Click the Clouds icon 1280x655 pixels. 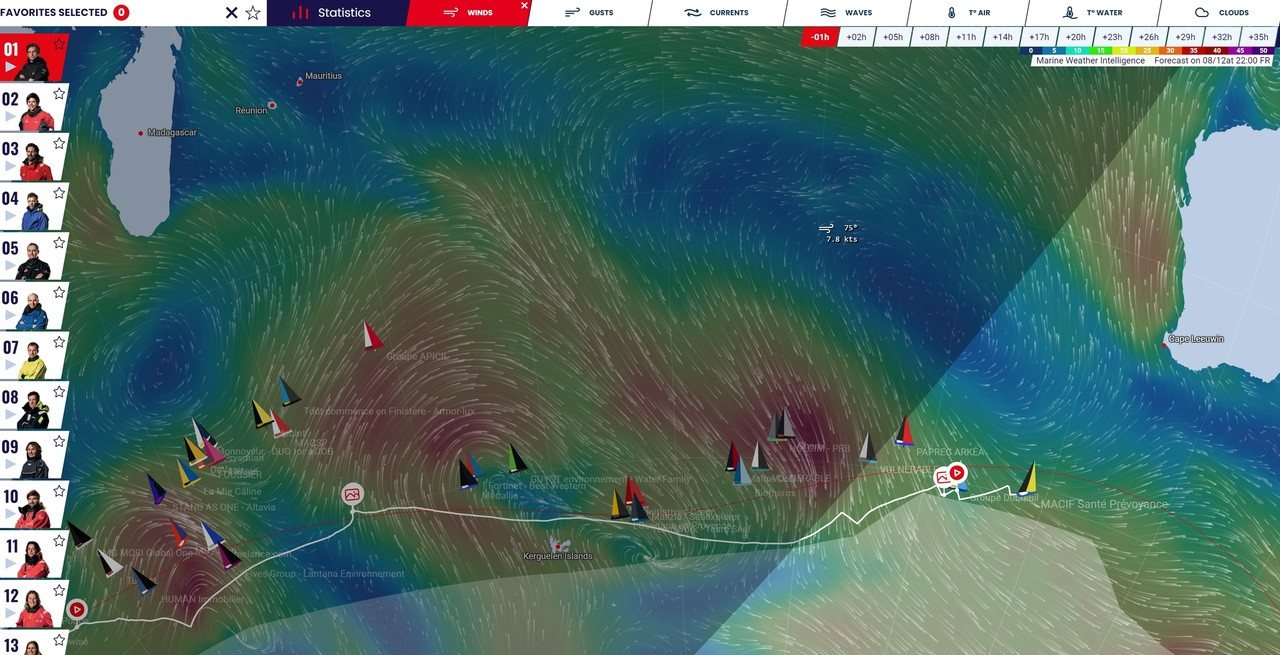coord(1202,13)
